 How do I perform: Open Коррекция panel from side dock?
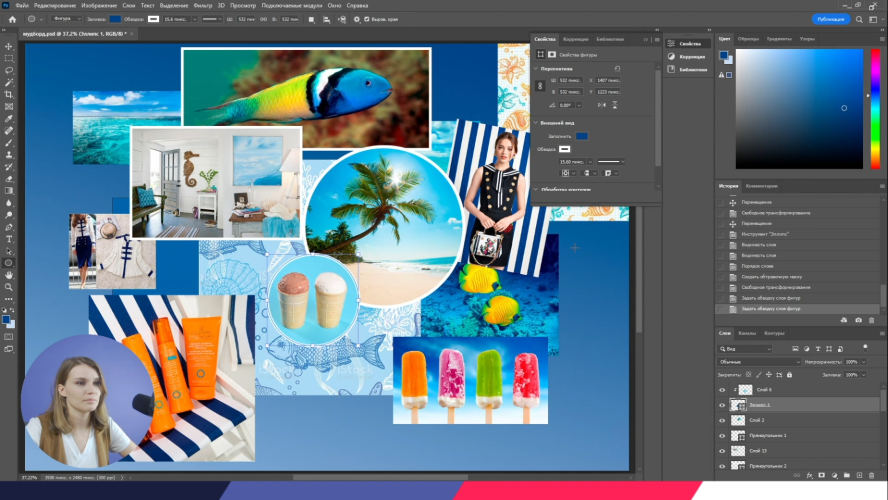point(687,57)
